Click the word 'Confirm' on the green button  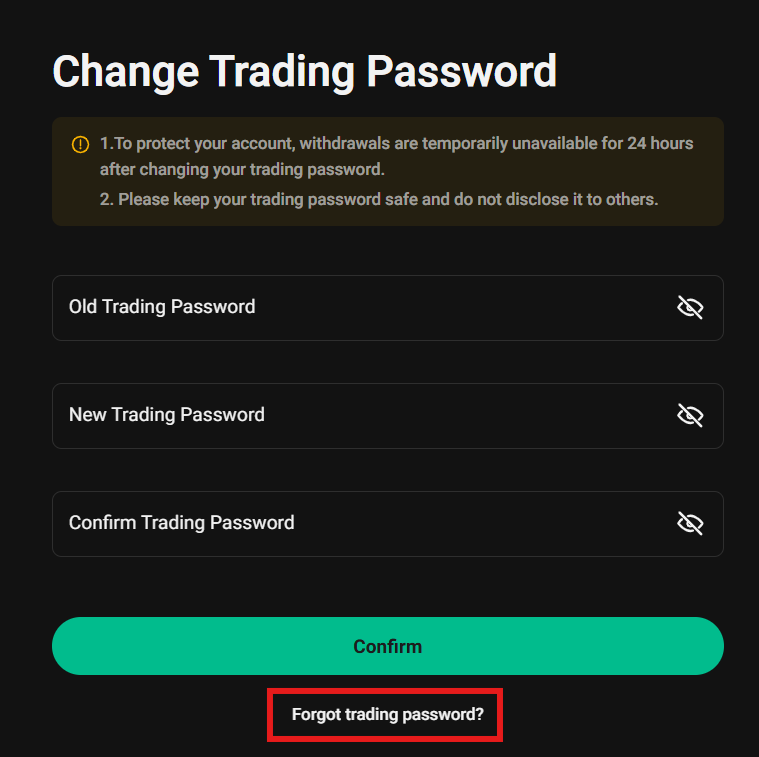[387, 647]
